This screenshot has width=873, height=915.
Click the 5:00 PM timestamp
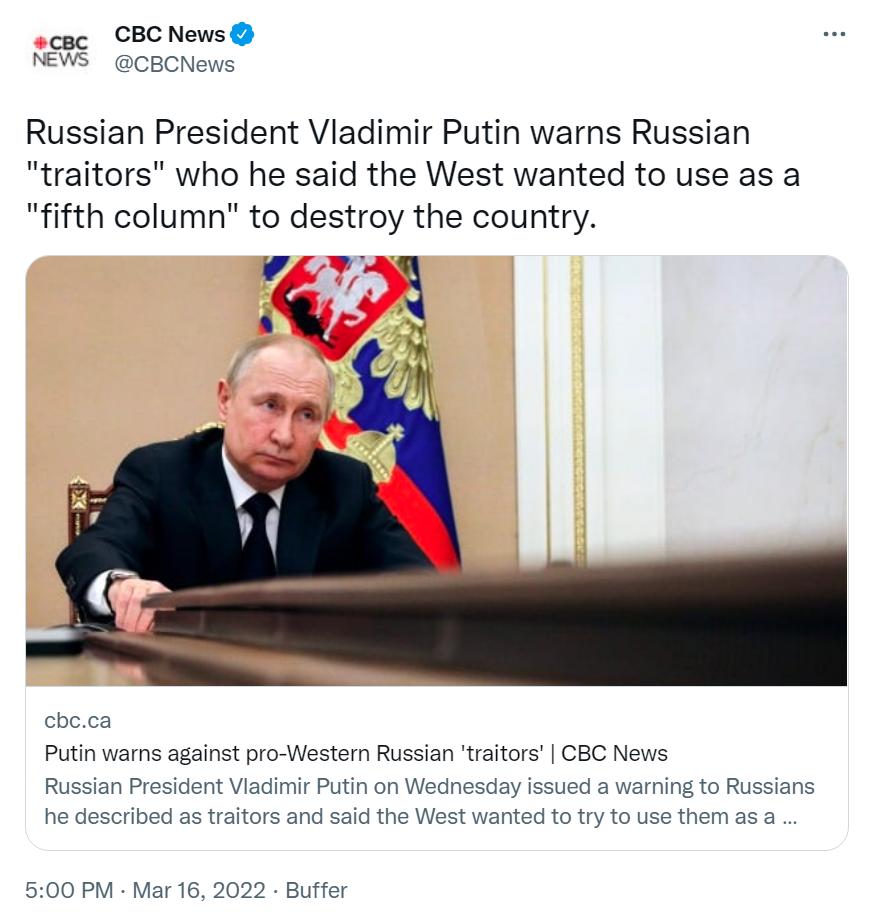[x=69, y=890]
